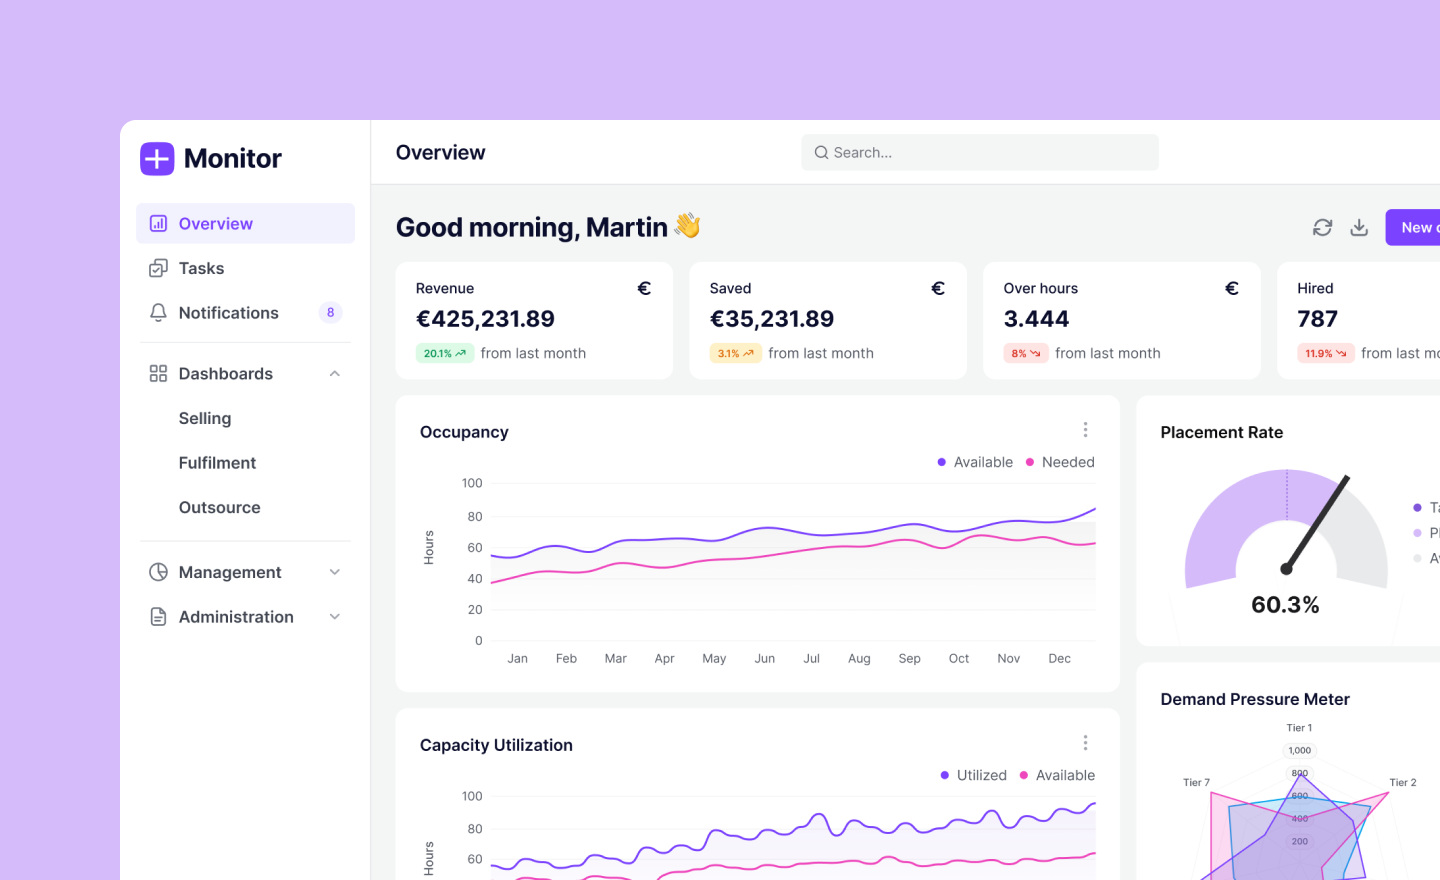The image size is (1440, 880).
Task: Click the Management section label
Action: coord(230,572)
